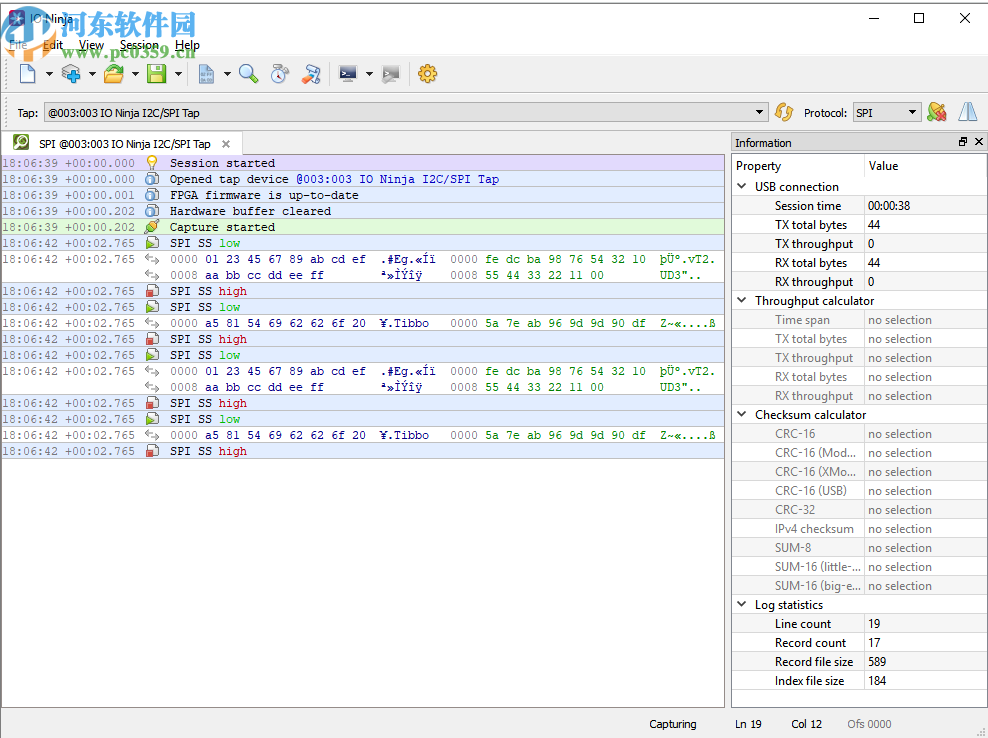Select the Capture started log line
This screenshot has width=988, height=738.
coord(222,227)
